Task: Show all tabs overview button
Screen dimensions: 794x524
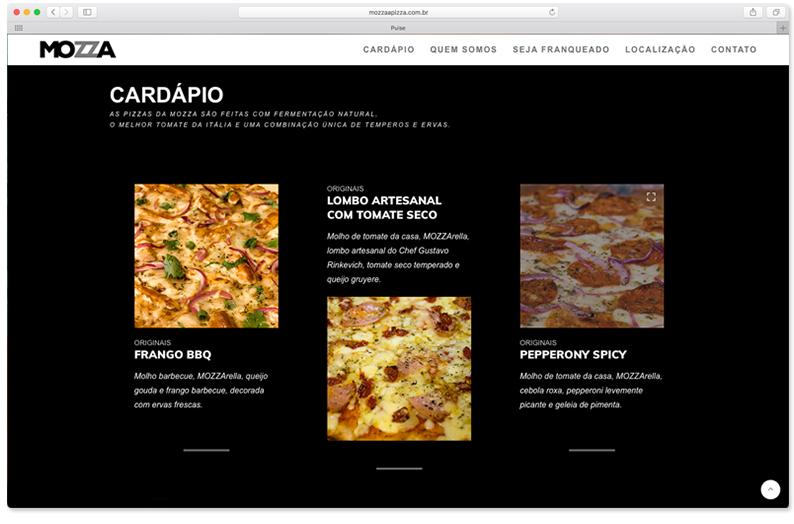Action: (x=775, y=12)
